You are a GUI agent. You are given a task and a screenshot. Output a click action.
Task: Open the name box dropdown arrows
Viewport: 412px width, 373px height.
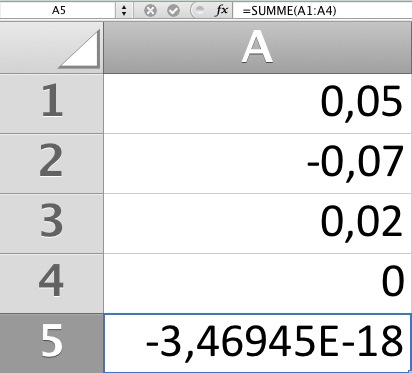coord(124,11)
